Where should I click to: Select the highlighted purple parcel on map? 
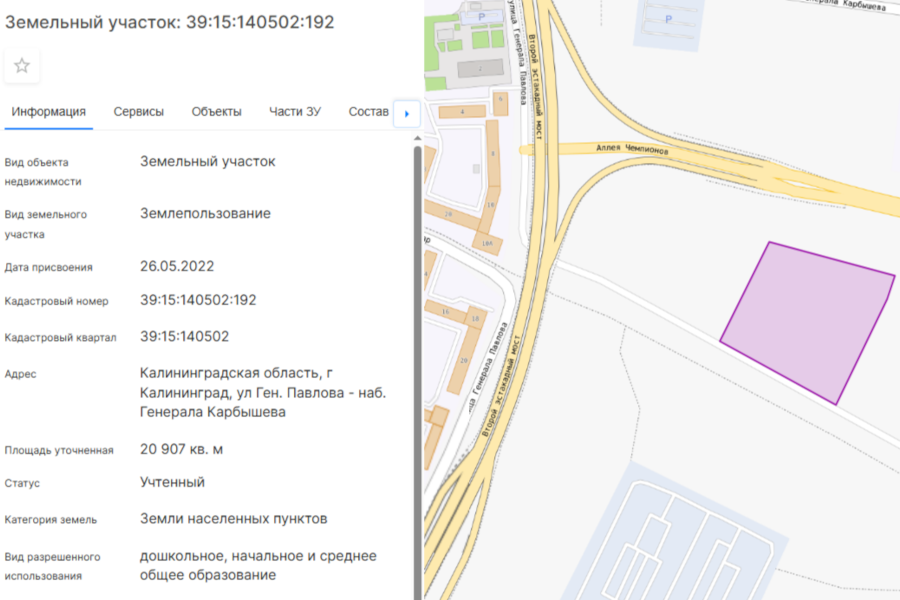(x=808, y=320)
